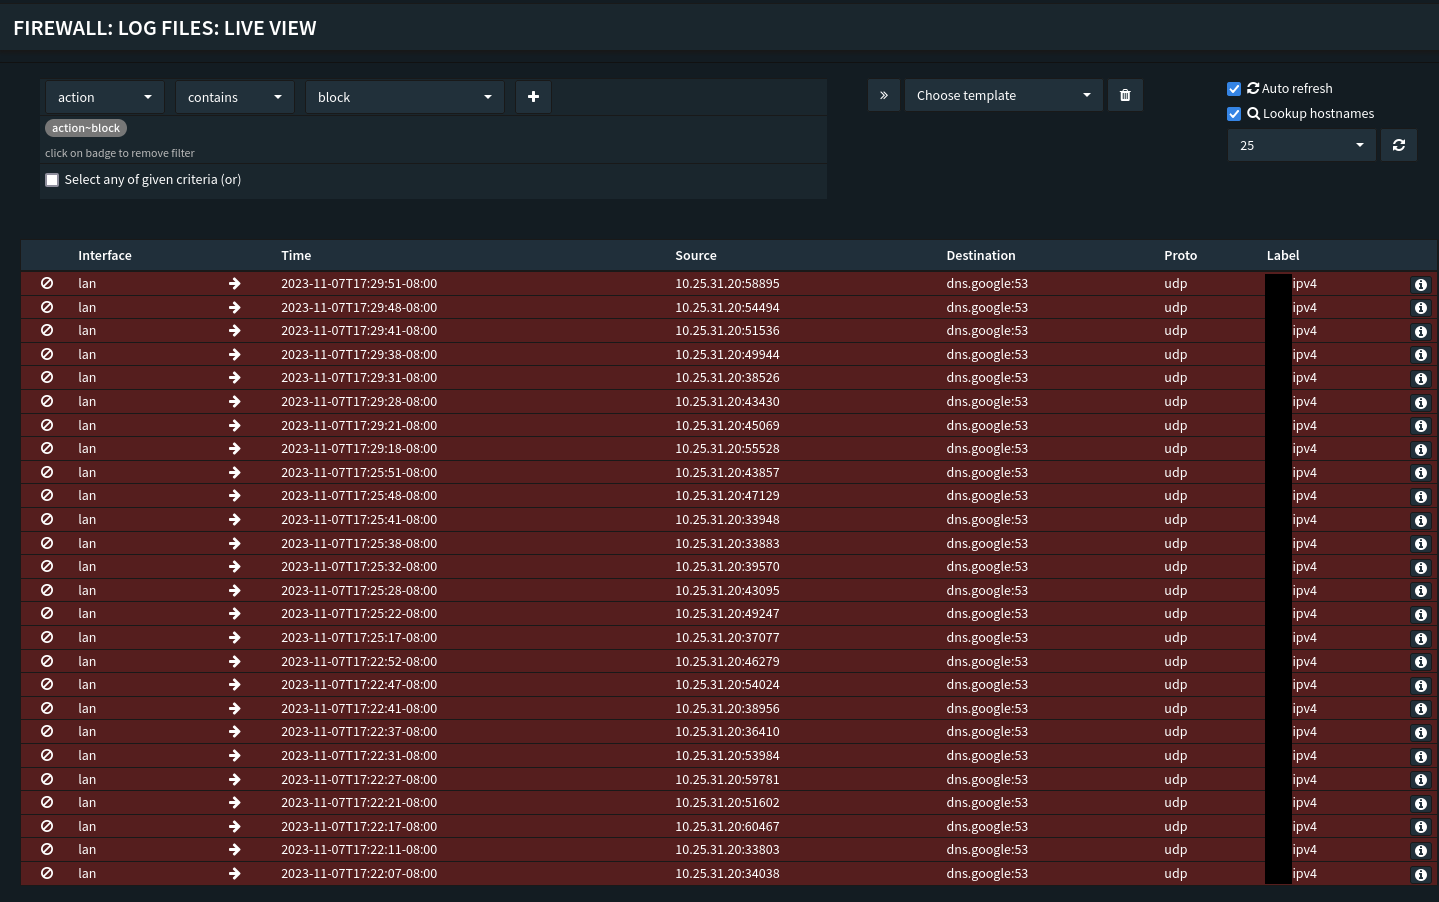Select source 10.25.31.20:58895
Screen dimensions: 1439x902
click(x=727, y=284)
